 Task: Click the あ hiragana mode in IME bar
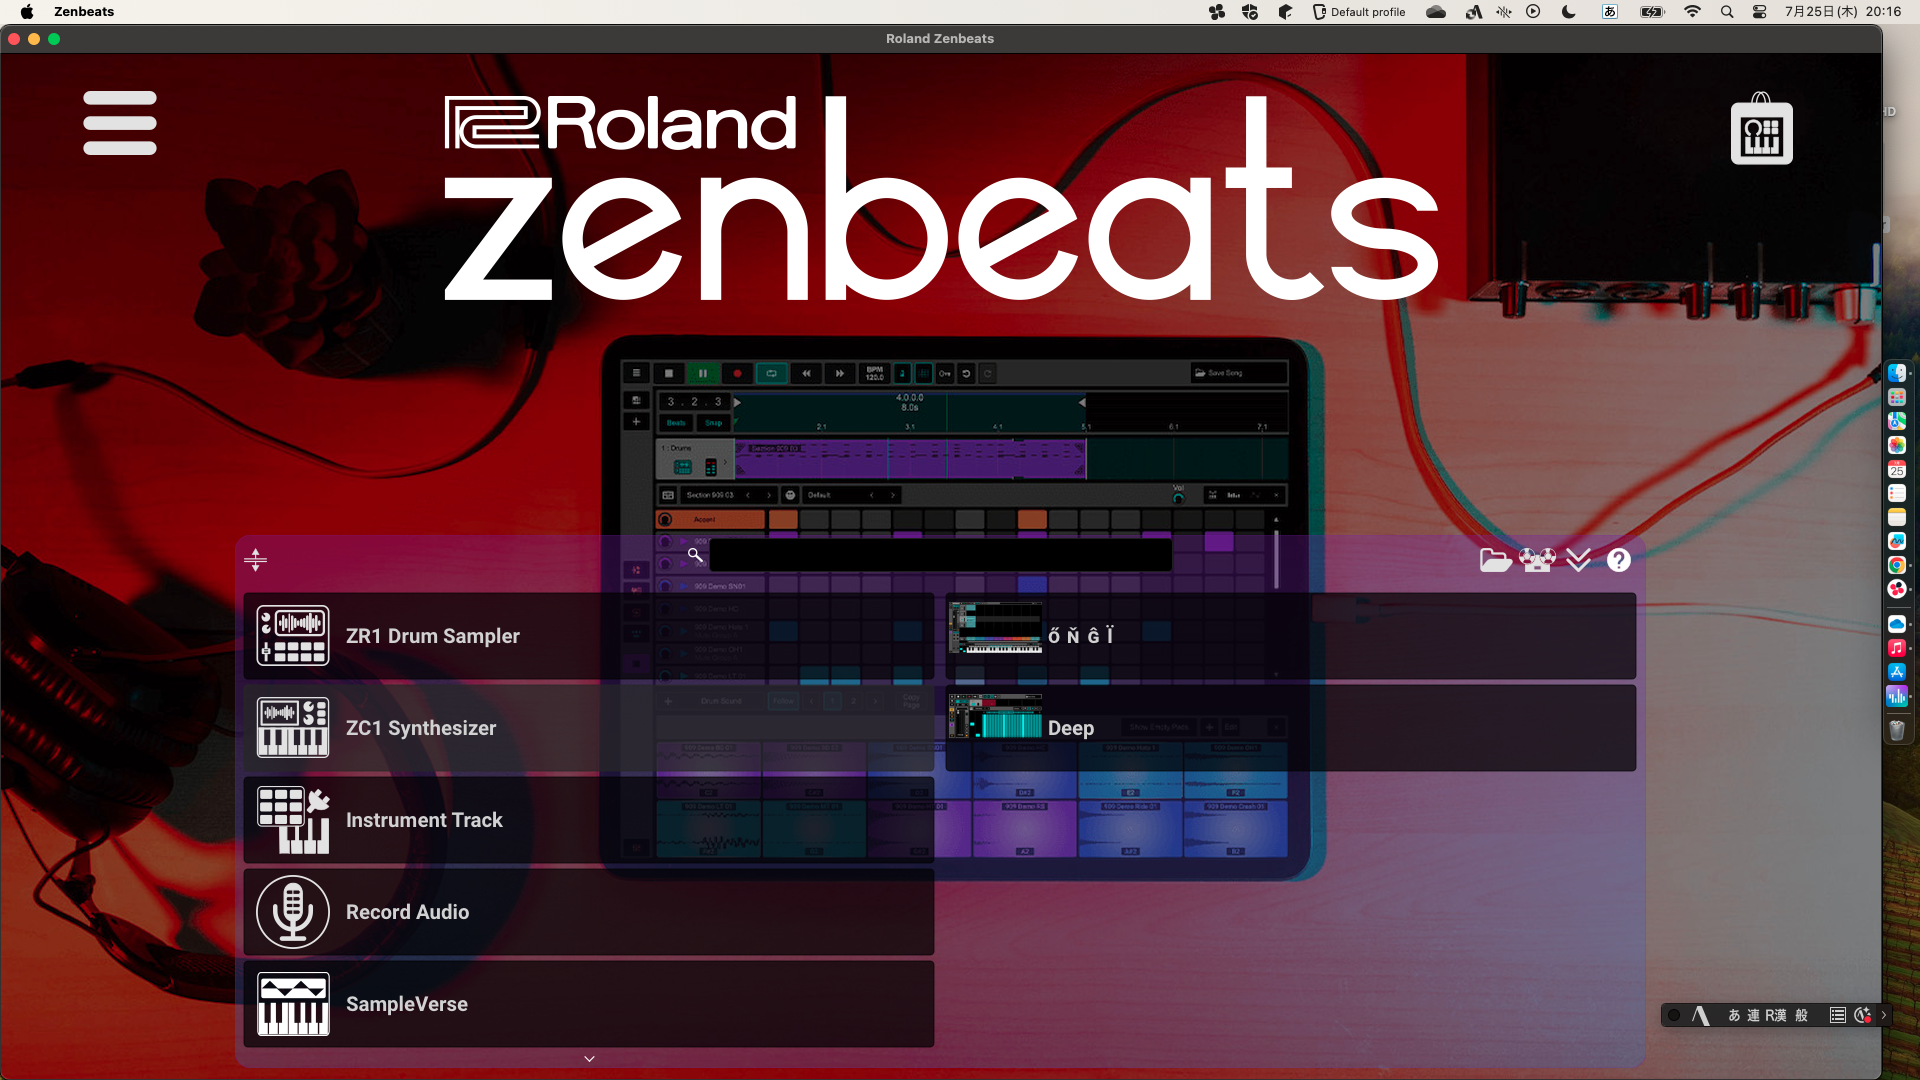click(x=1734, y=1015)
